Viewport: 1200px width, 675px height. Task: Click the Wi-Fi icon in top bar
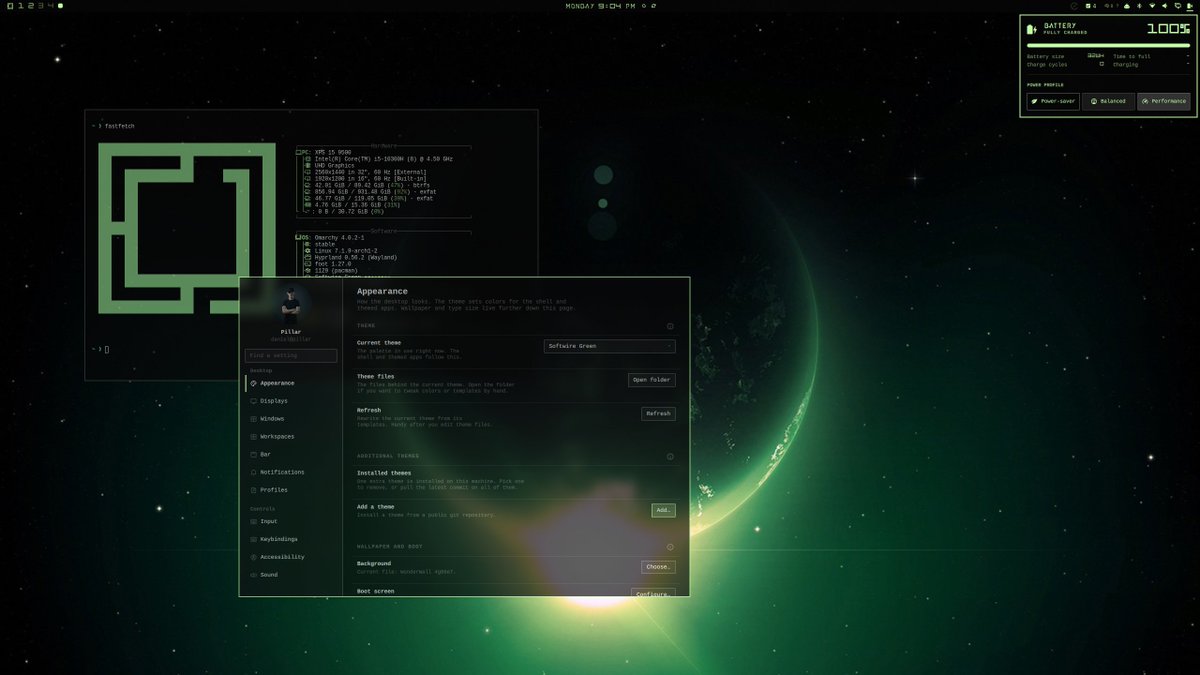pos(1152,6)
